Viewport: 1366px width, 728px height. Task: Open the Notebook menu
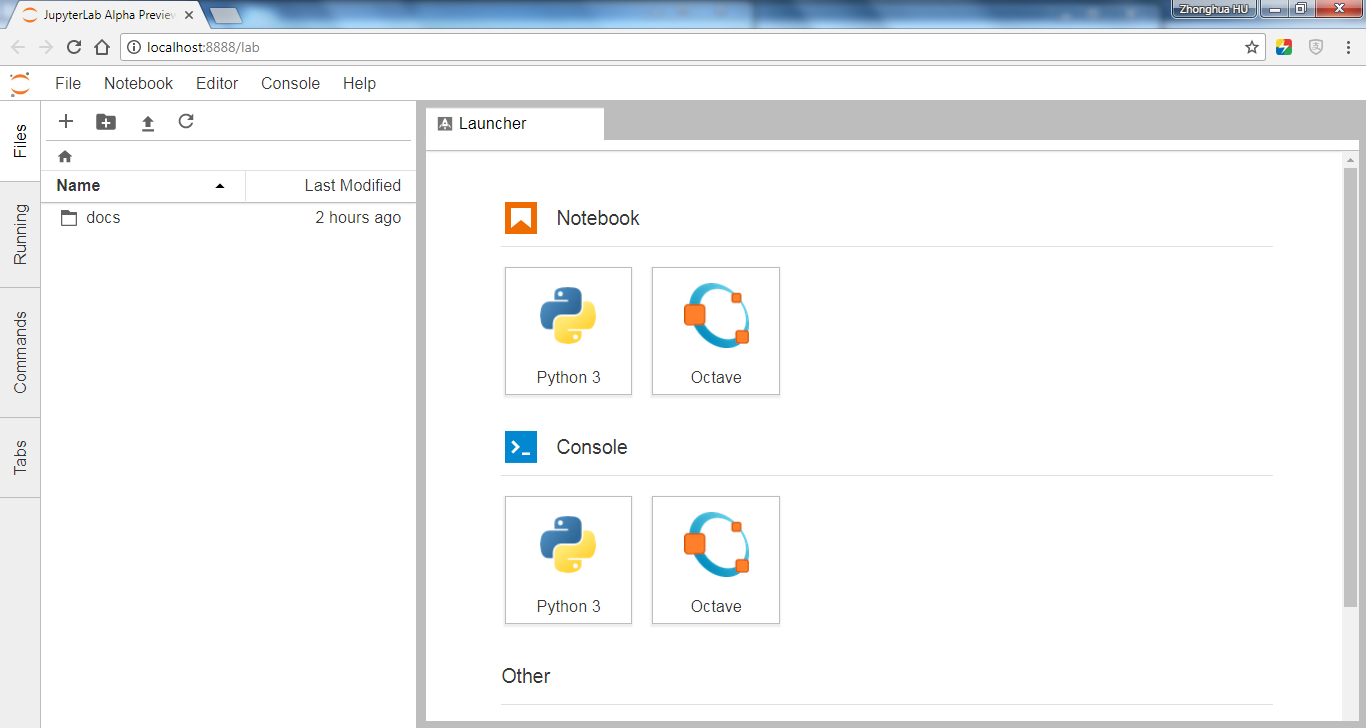click(x=139, y=84)
